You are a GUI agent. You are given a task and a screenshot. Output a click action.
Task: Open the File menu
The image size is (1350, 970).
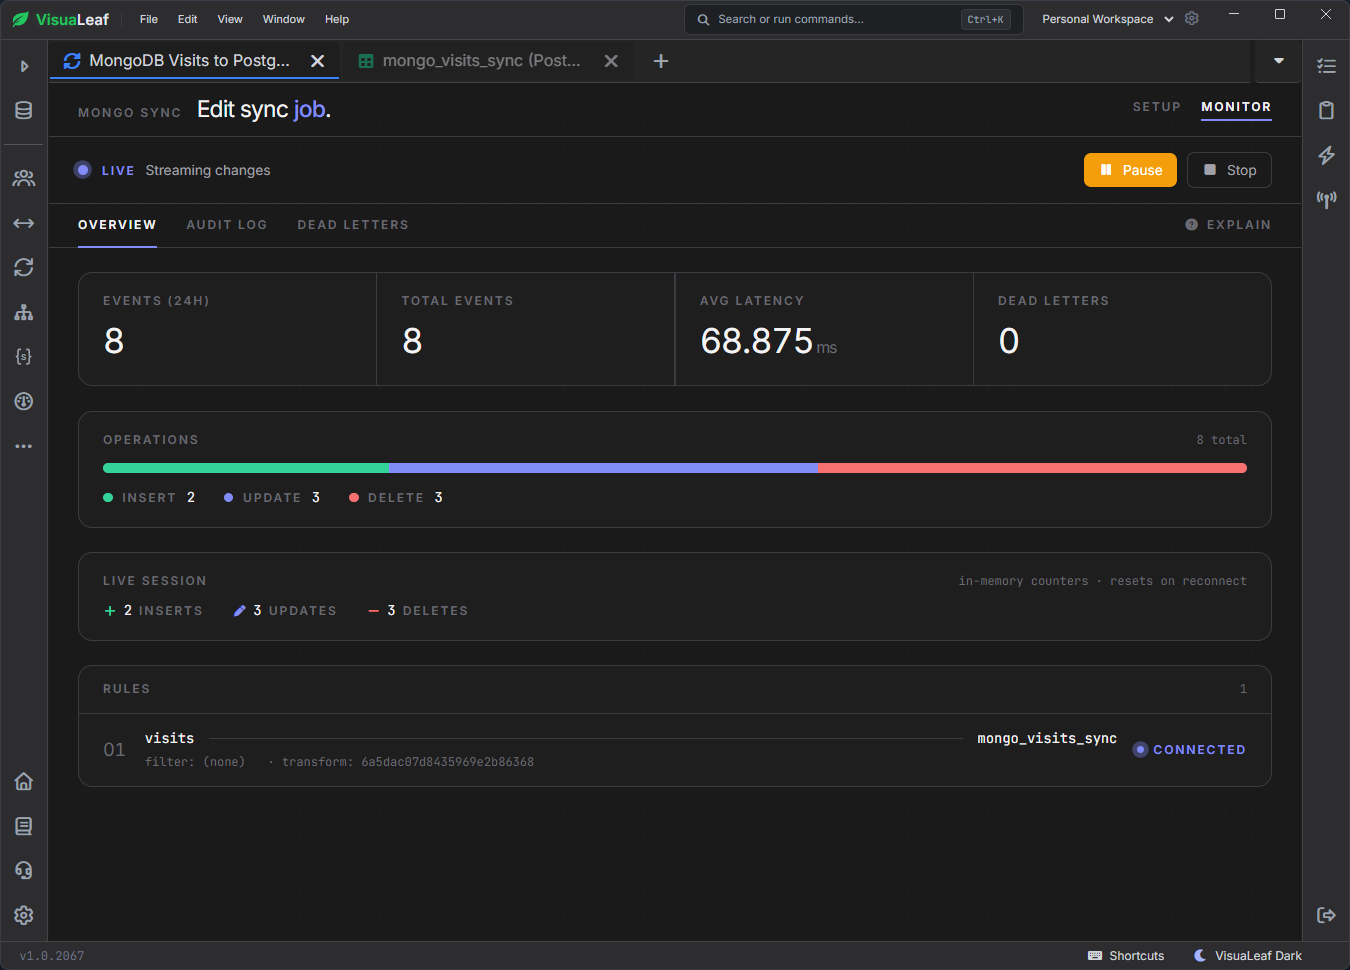click(149, 19)
